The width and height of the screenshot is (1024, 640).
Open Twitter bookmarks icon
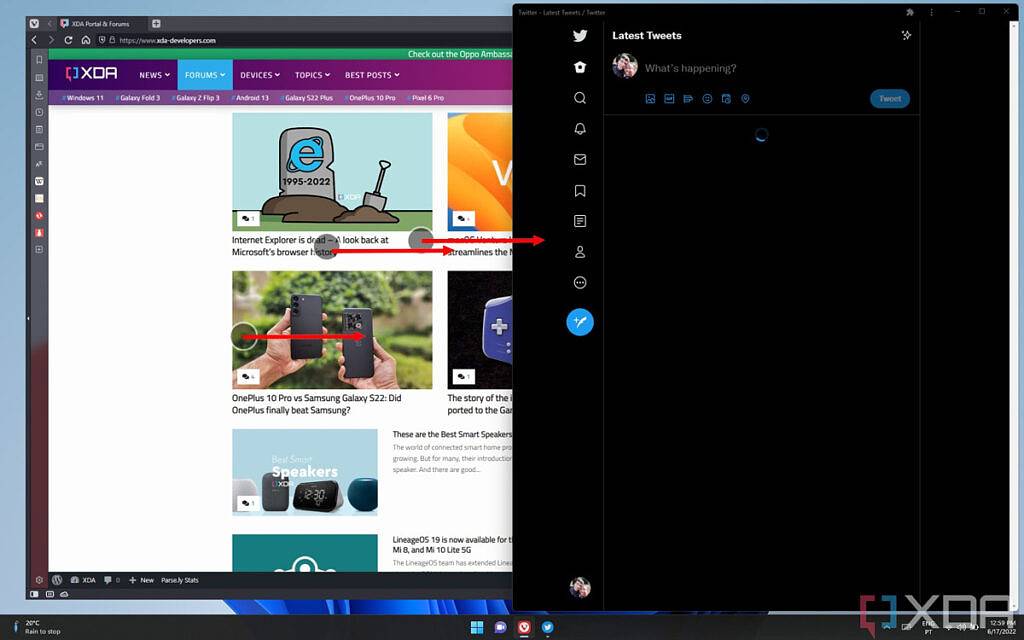pos(580,191)
